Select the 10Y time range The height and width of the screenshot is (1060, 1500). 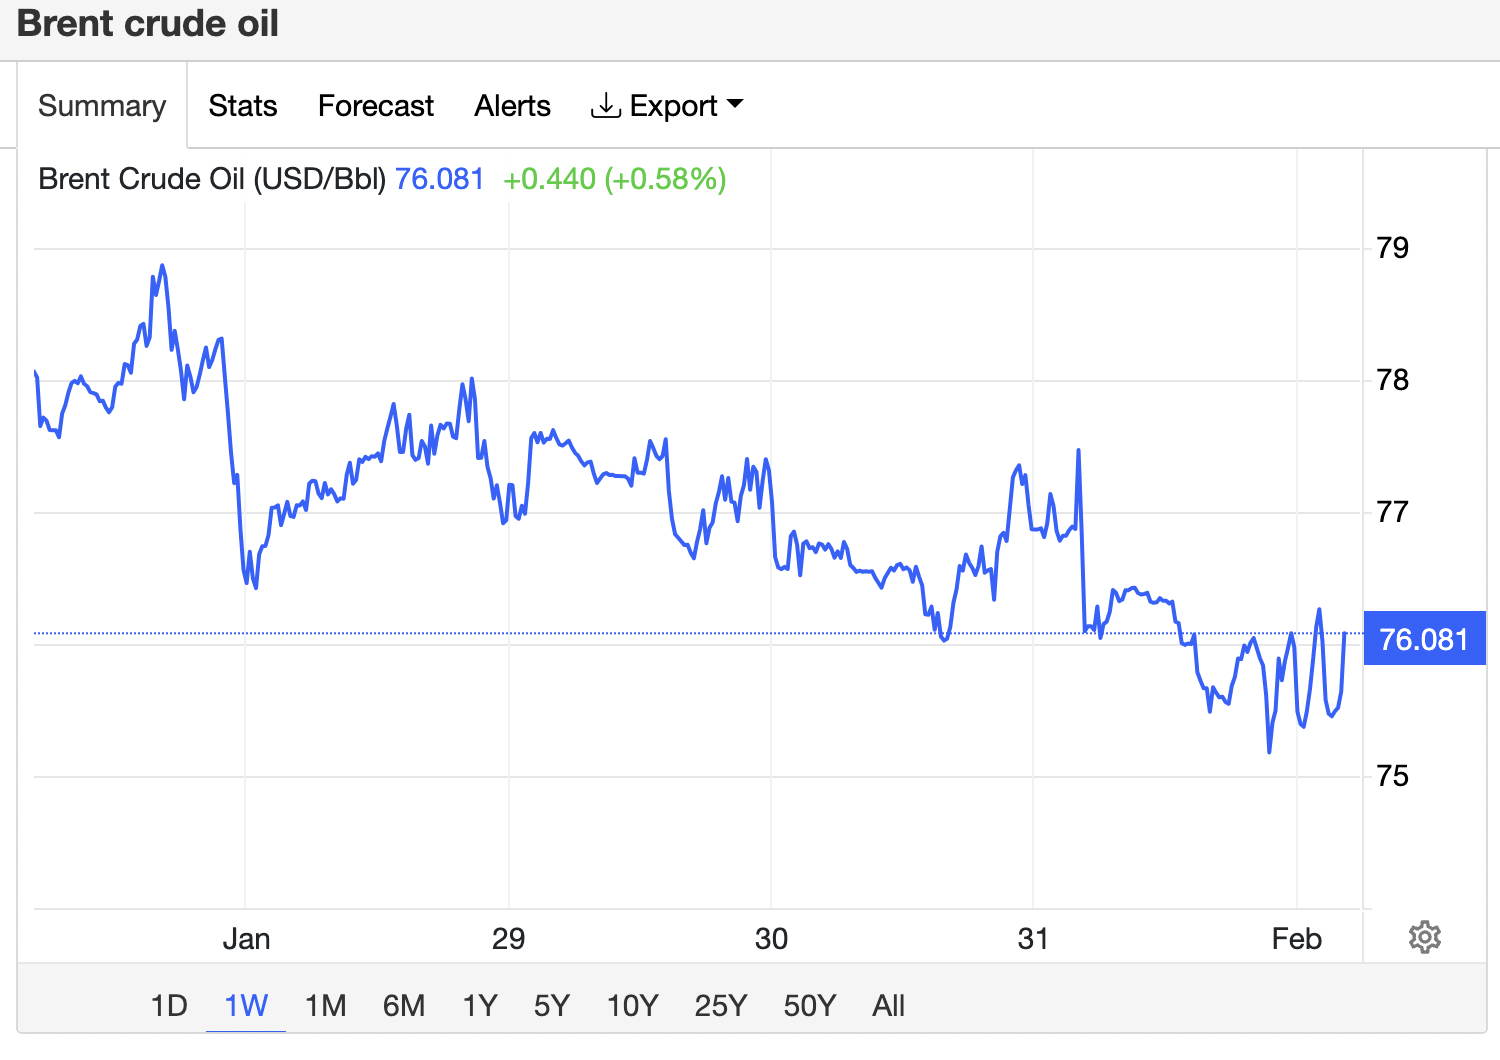coord(633,1005)
